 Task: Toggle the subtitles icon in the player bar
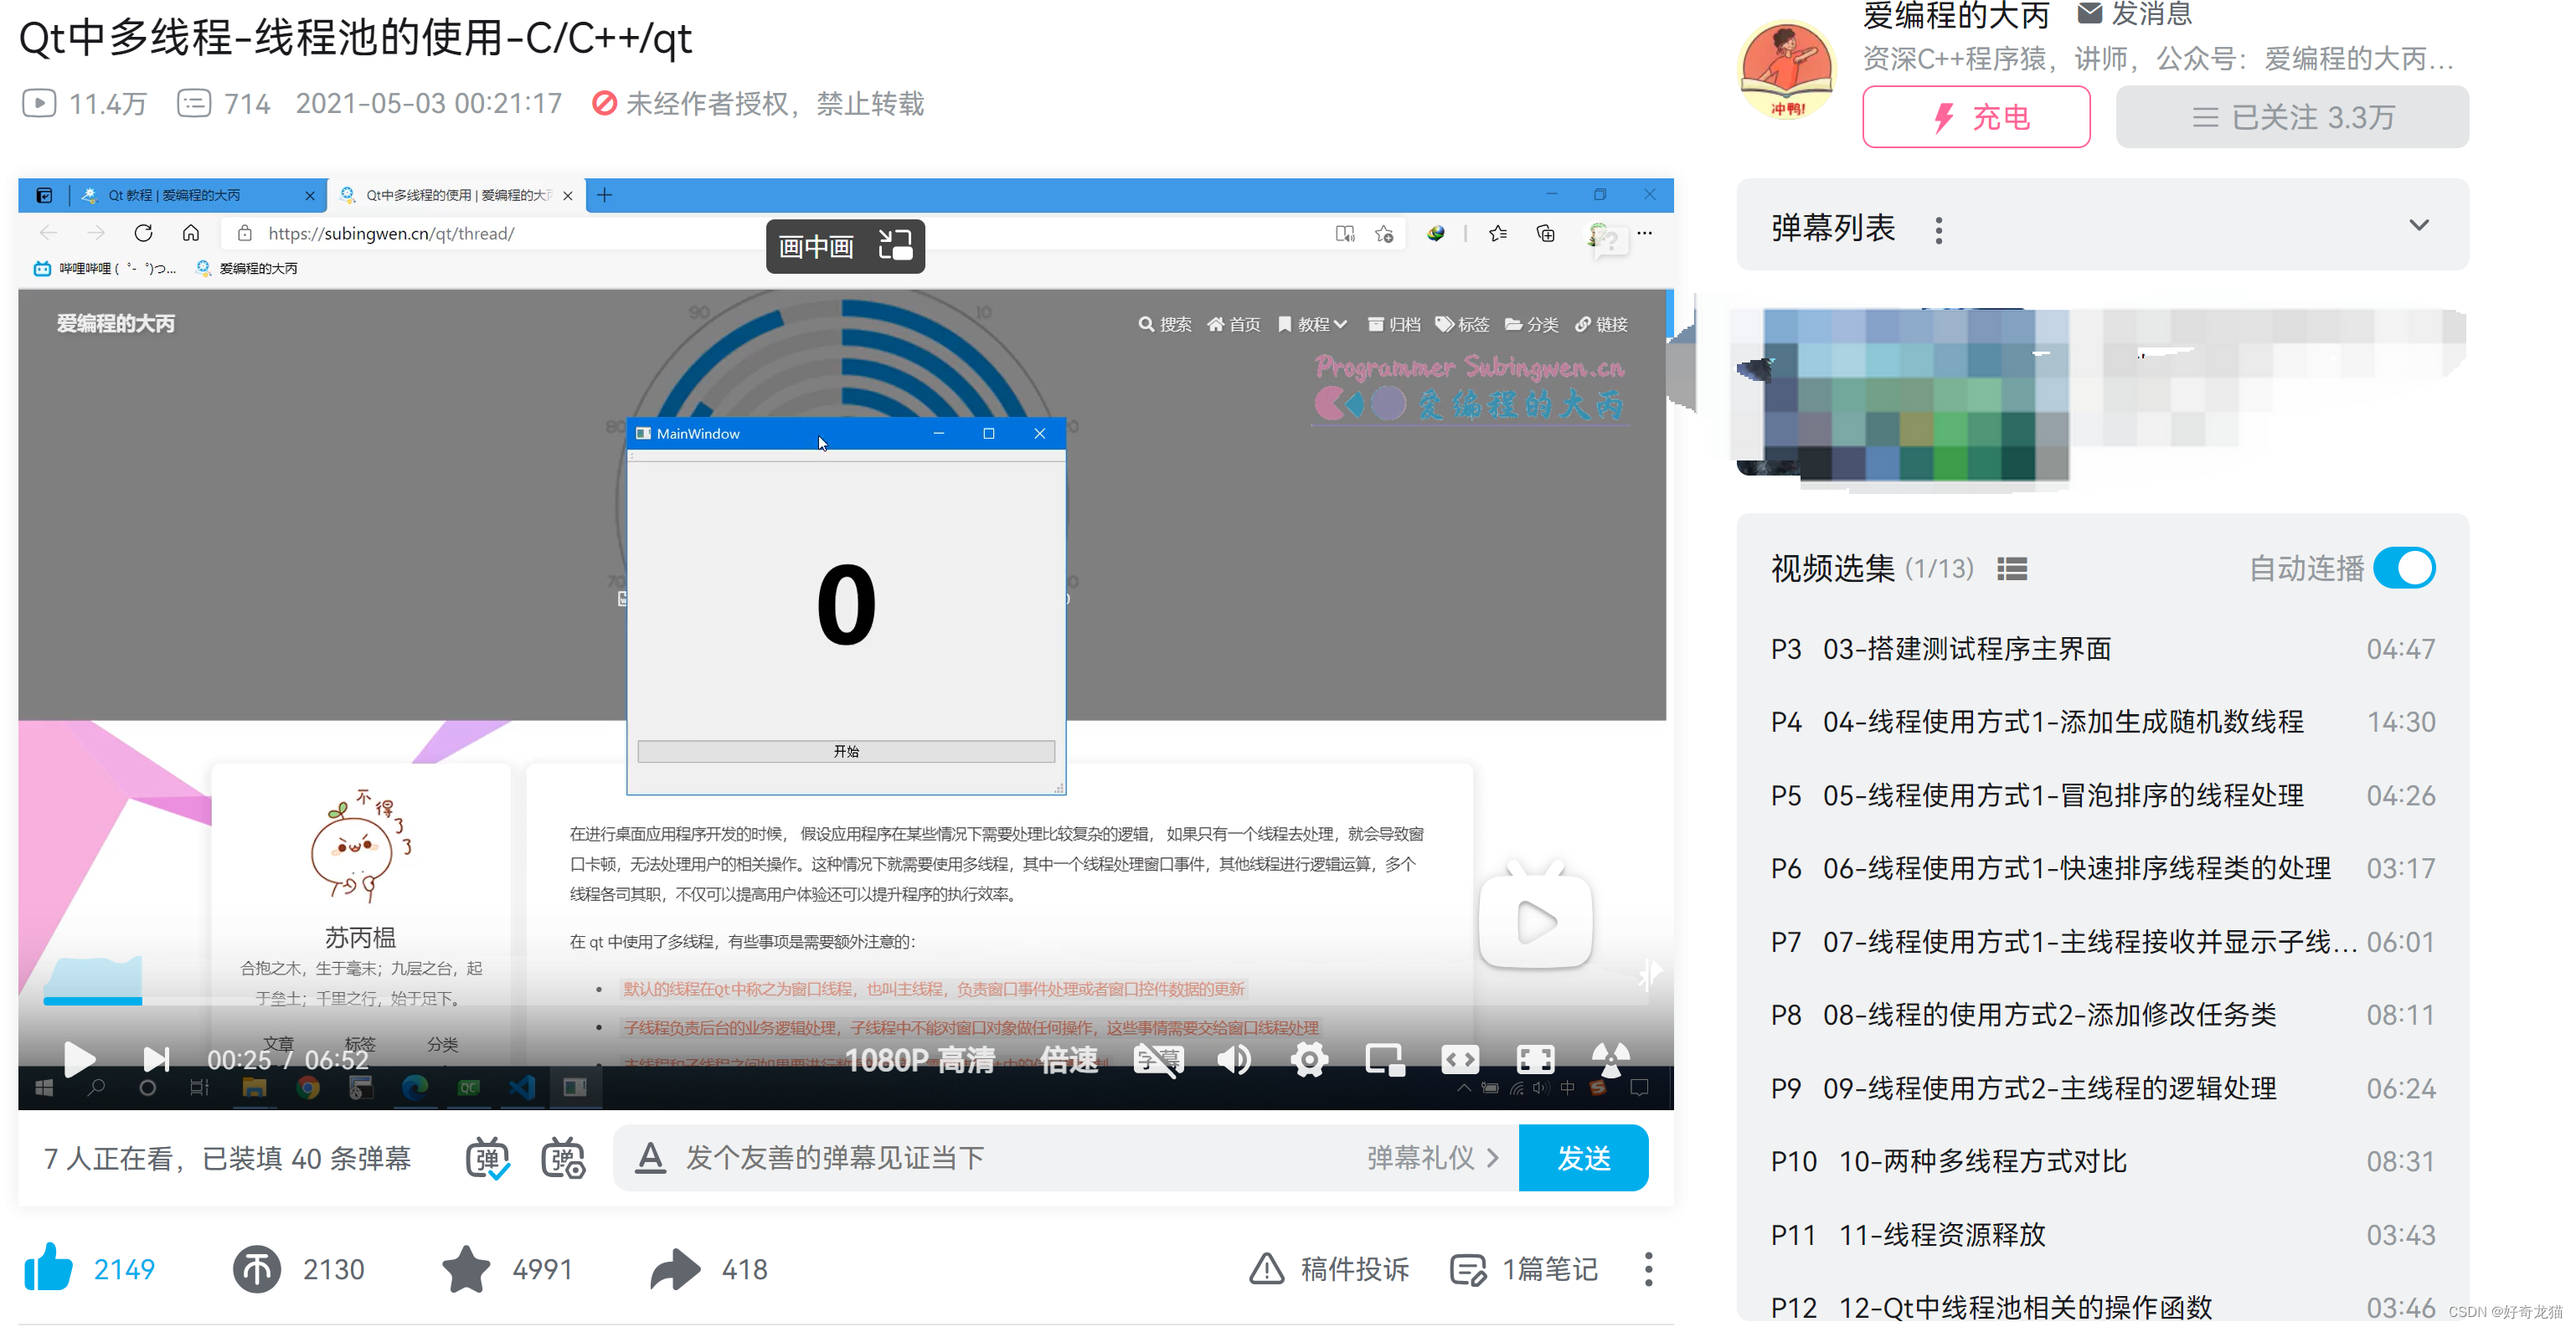(x=1158, y=1059)
